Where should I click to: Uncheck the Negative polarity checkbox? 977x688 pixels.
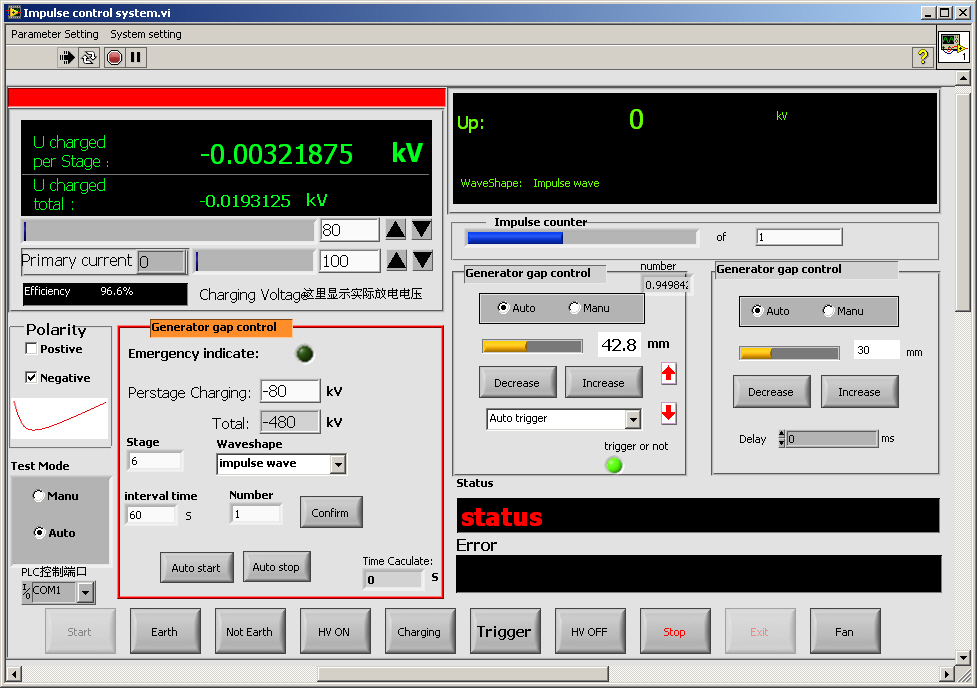click(x=32, y=378)
